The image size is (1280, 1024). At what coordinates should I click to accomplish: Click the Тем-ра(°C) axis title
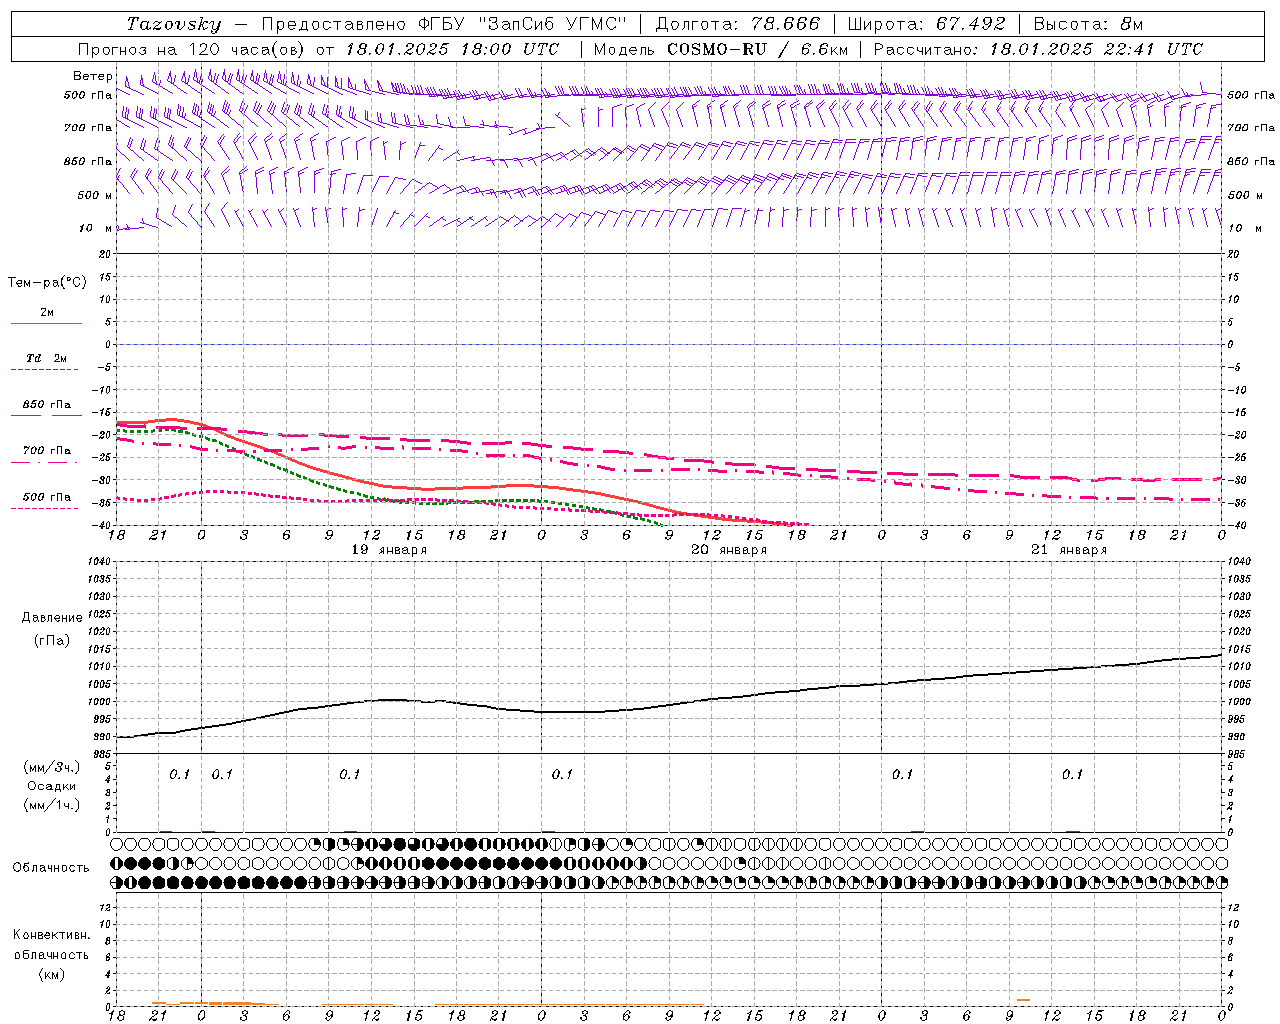click(47, 283)
